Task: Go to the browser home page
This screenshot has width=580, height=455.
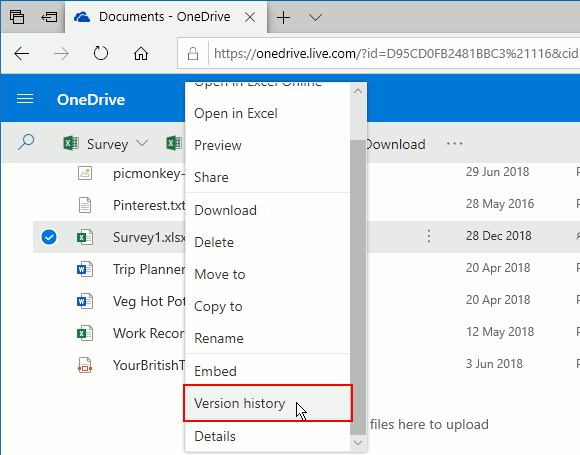Action: coord(141,54)
